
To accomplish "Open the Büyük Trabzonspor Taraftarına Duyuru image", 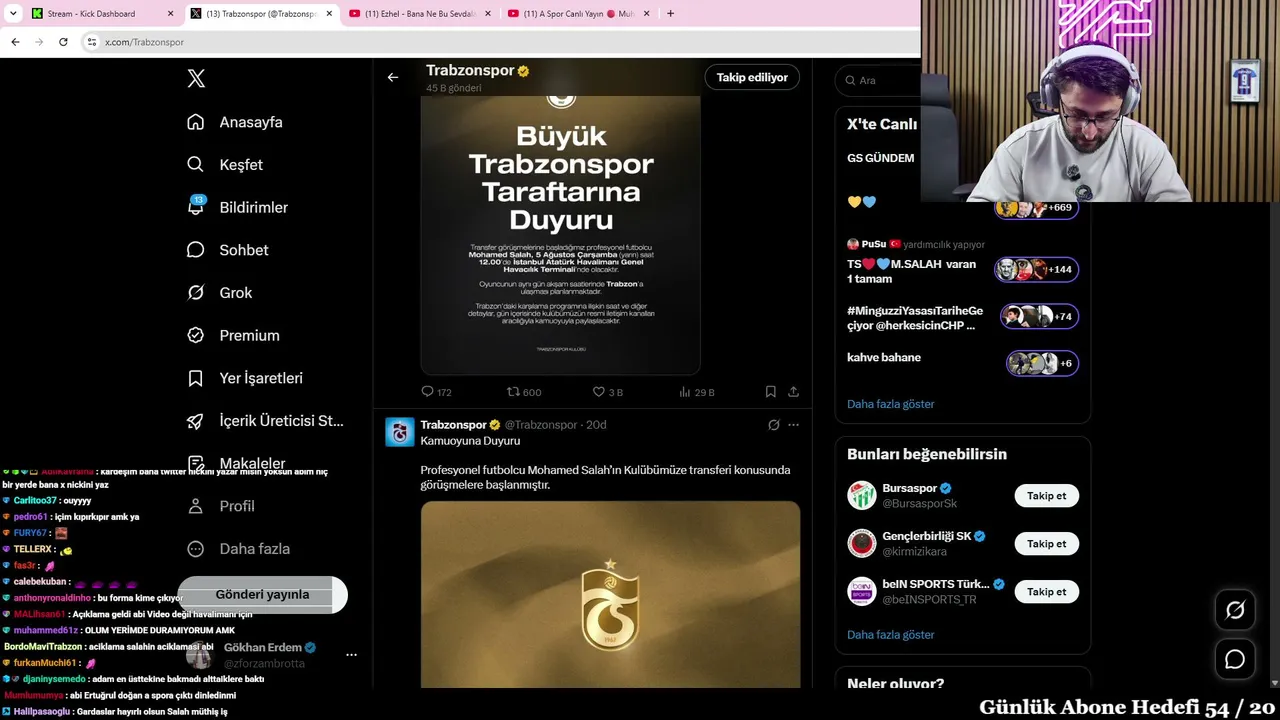I will pyautogui.click(x=560, y=235).
